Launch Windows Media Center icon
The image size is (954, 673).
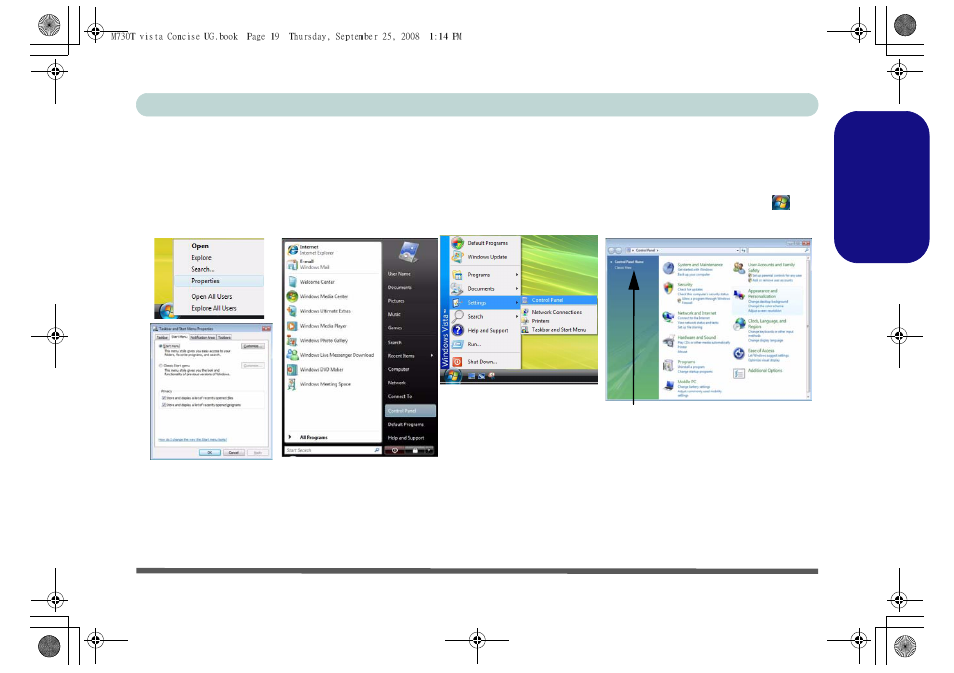[x=293, y=296]
